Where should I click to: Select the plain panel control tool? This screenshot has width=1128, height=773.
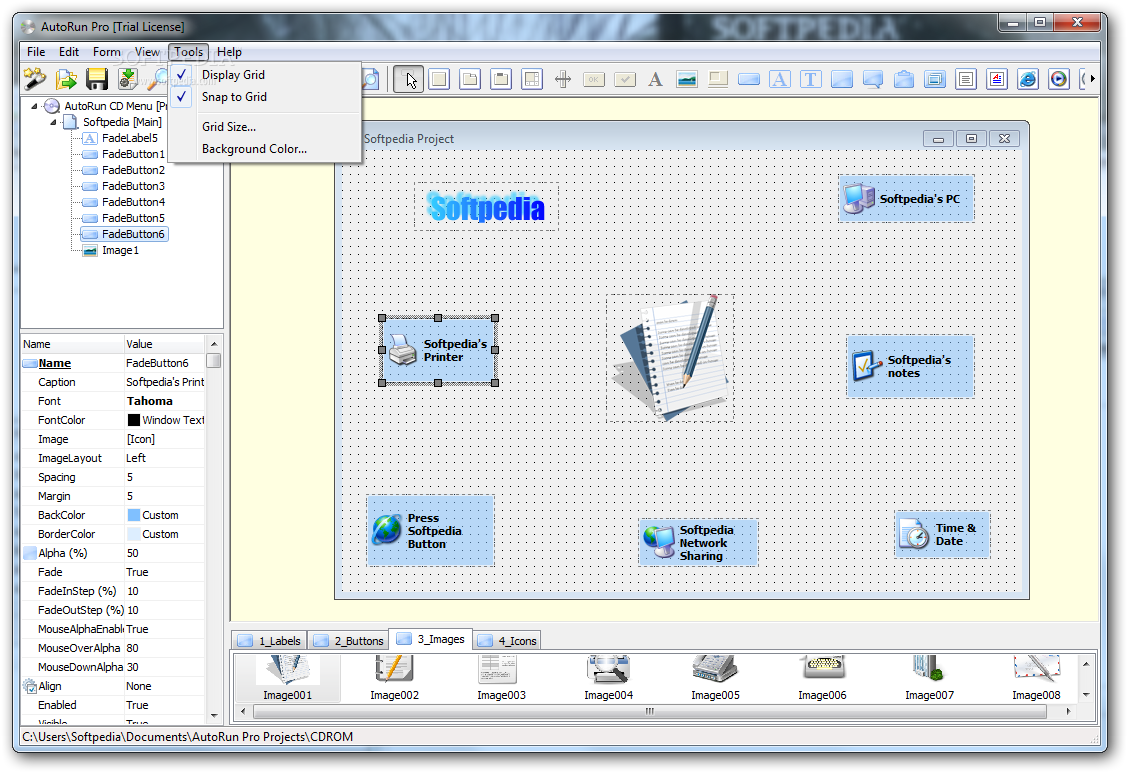(x=439, y=79)
